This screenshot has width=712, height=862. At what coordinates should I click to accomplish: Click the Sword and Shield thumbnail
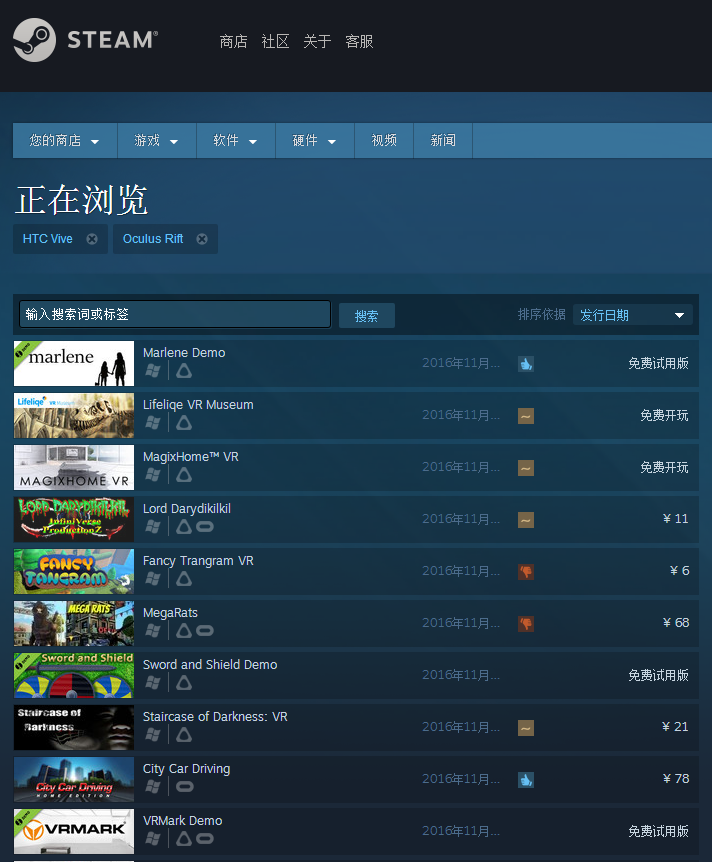74,675
